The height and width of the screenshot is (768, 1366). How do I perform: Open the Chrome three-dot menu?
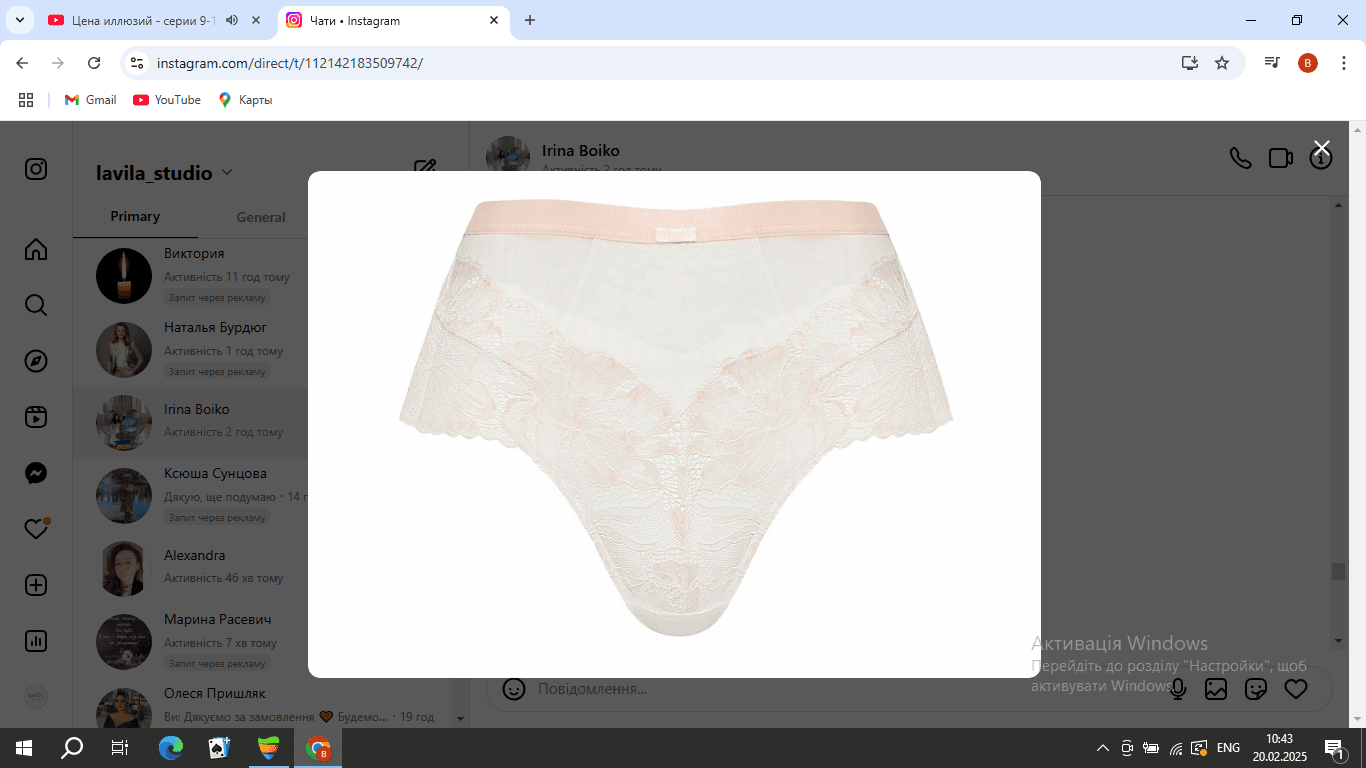pos(1344,63)
